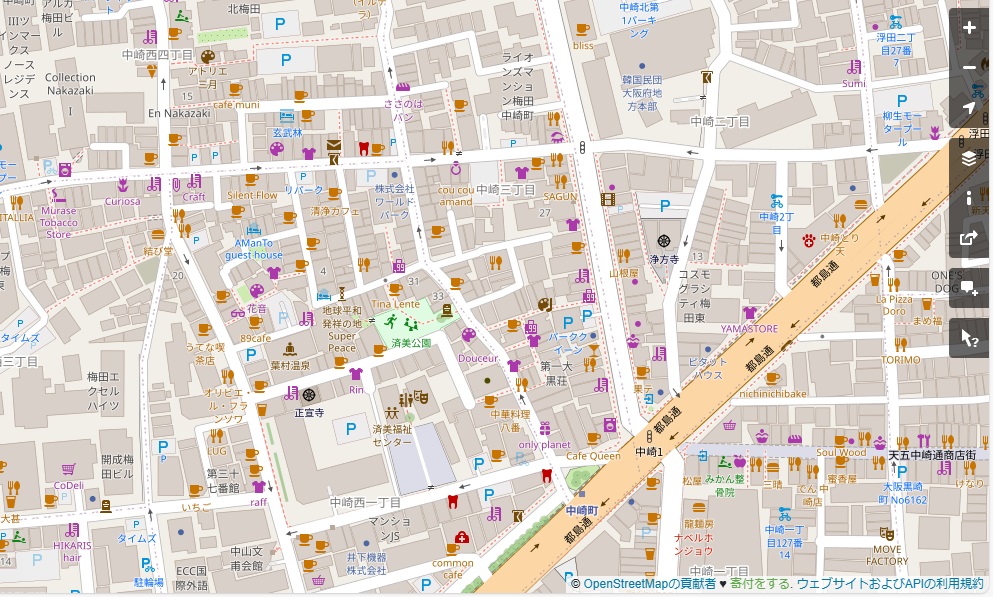Click the 寄付をする donation link
993x597 pixels.
coord(761,584)
